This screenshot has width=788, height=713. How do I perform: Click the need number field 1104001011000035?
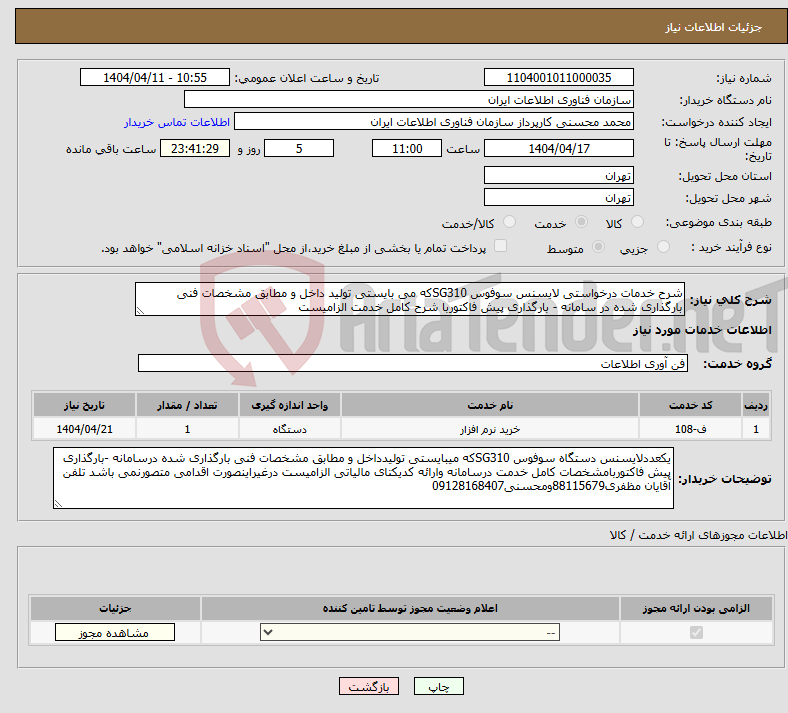[x=559, y=77]
